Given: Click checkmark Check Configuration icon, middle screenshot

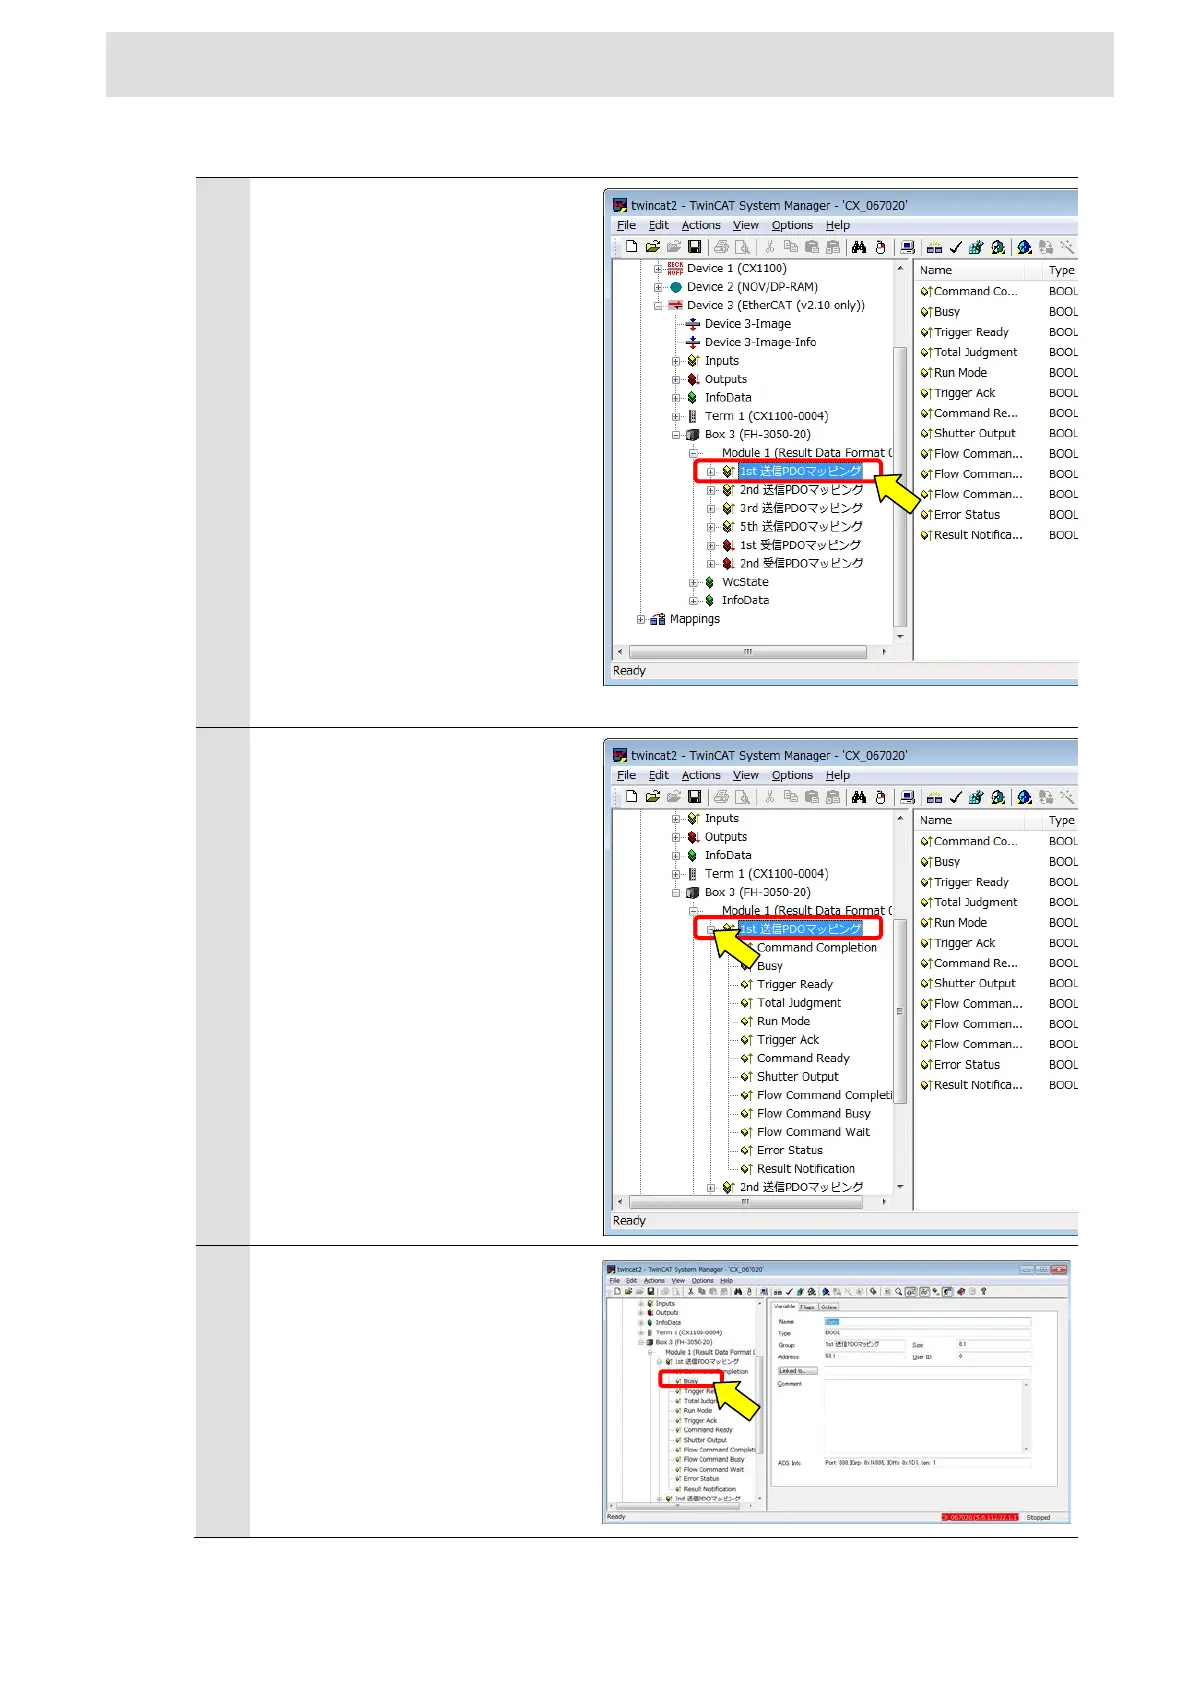Looking at the screenshot, I should pyautogui.click(x=955, y=797).
